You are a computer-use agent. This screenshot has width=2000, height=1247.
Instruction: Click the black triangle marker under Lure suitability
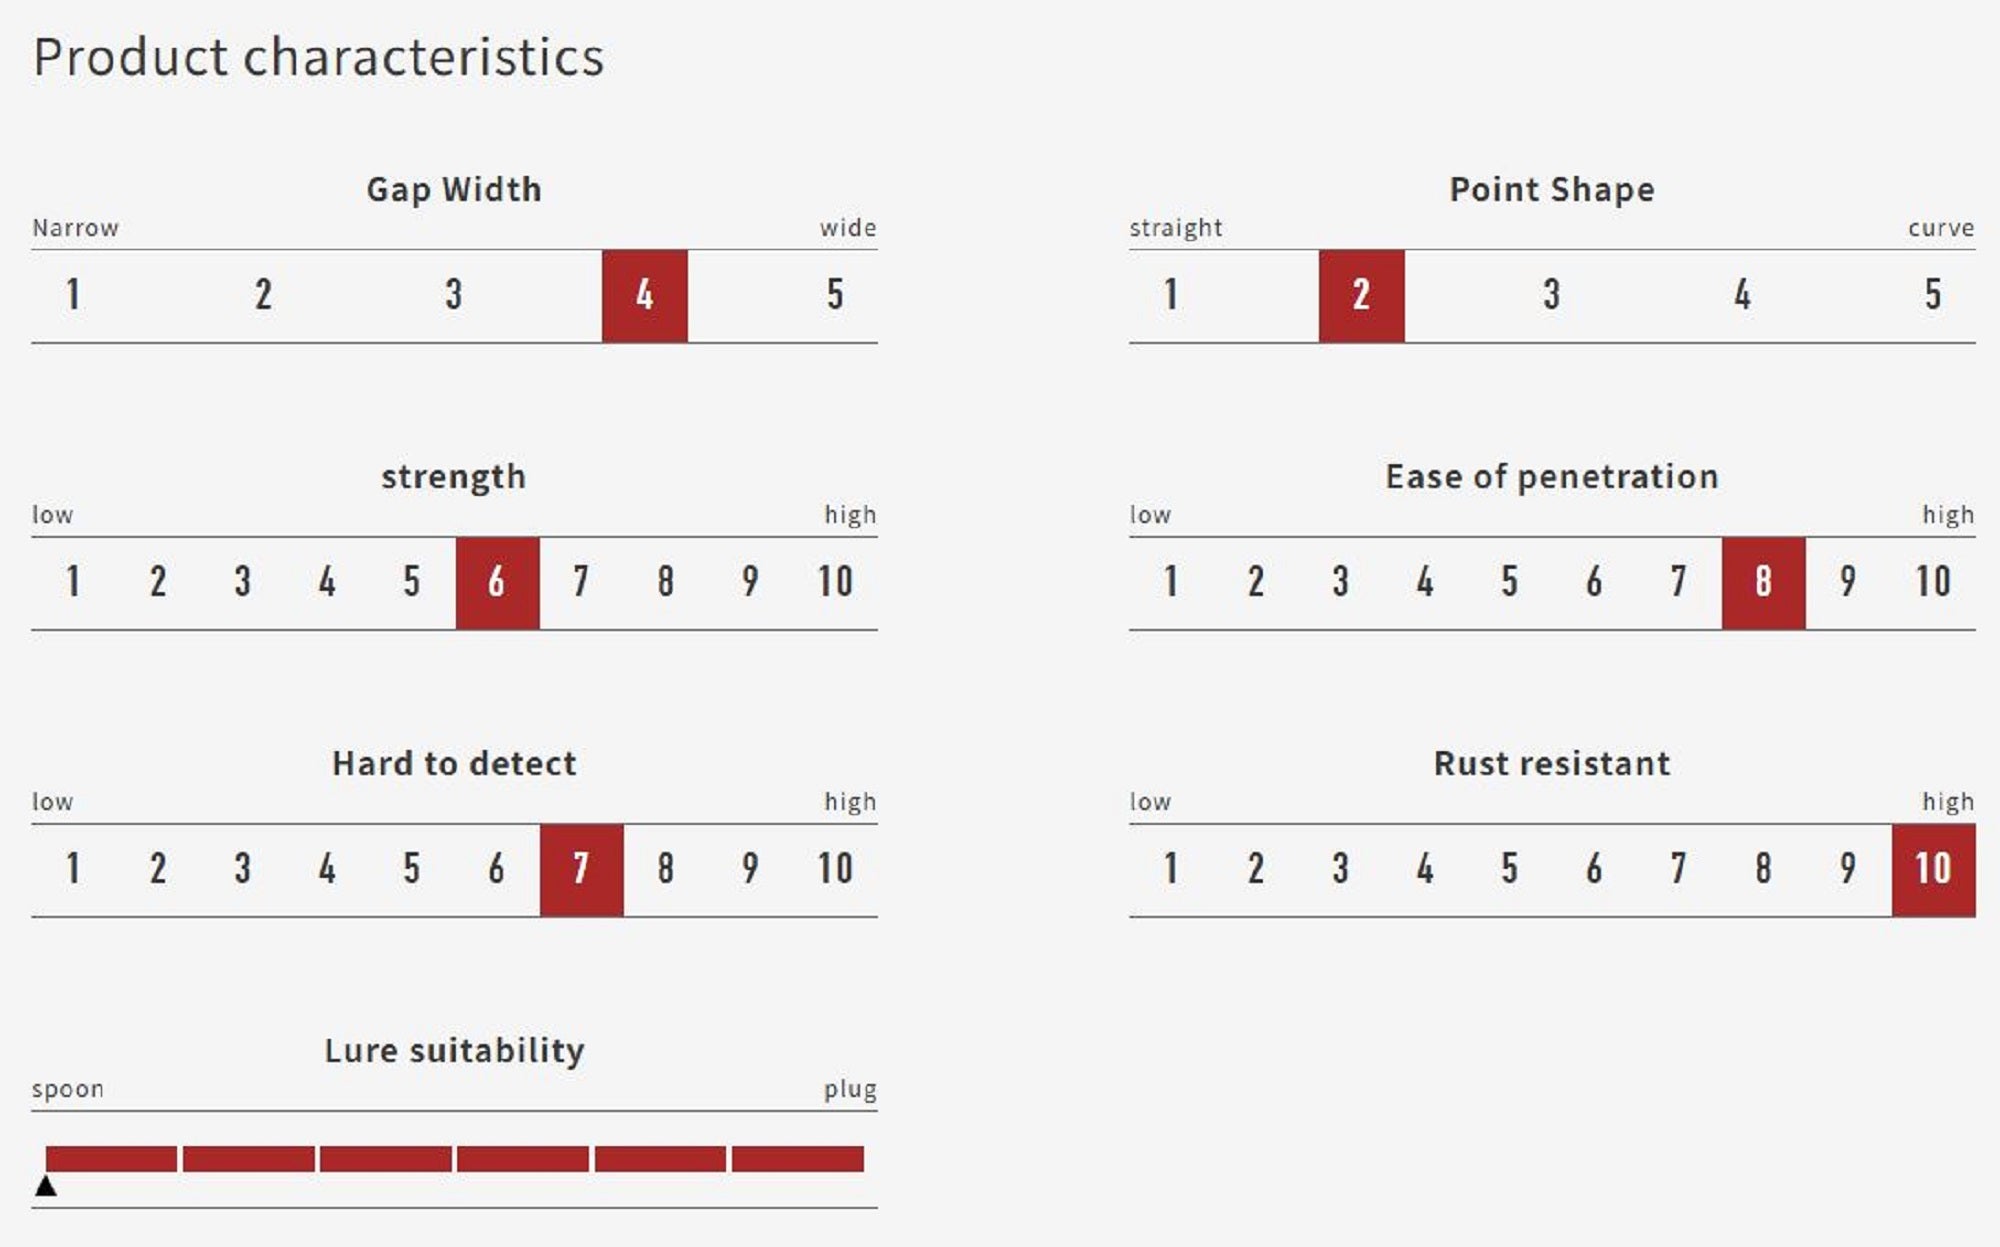(46, 1186)
